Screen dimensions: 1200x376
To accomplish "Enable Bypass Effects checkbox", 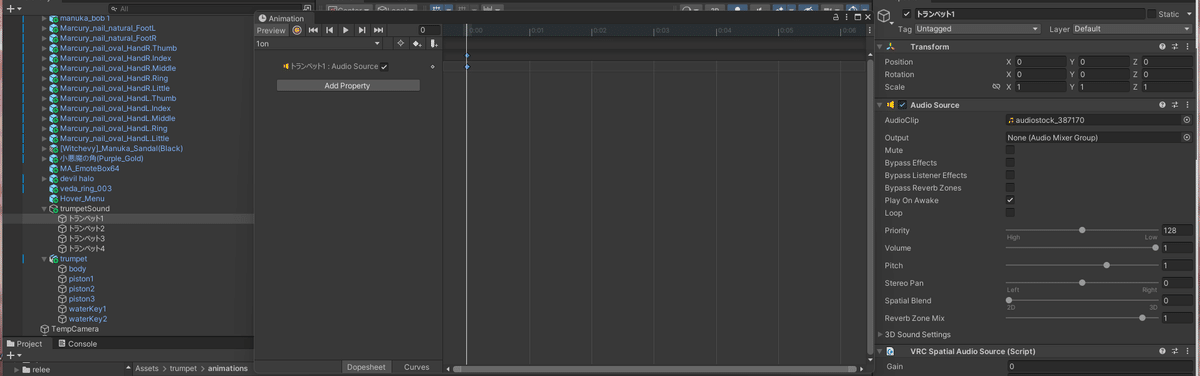I will click(x=1010, y=163).
